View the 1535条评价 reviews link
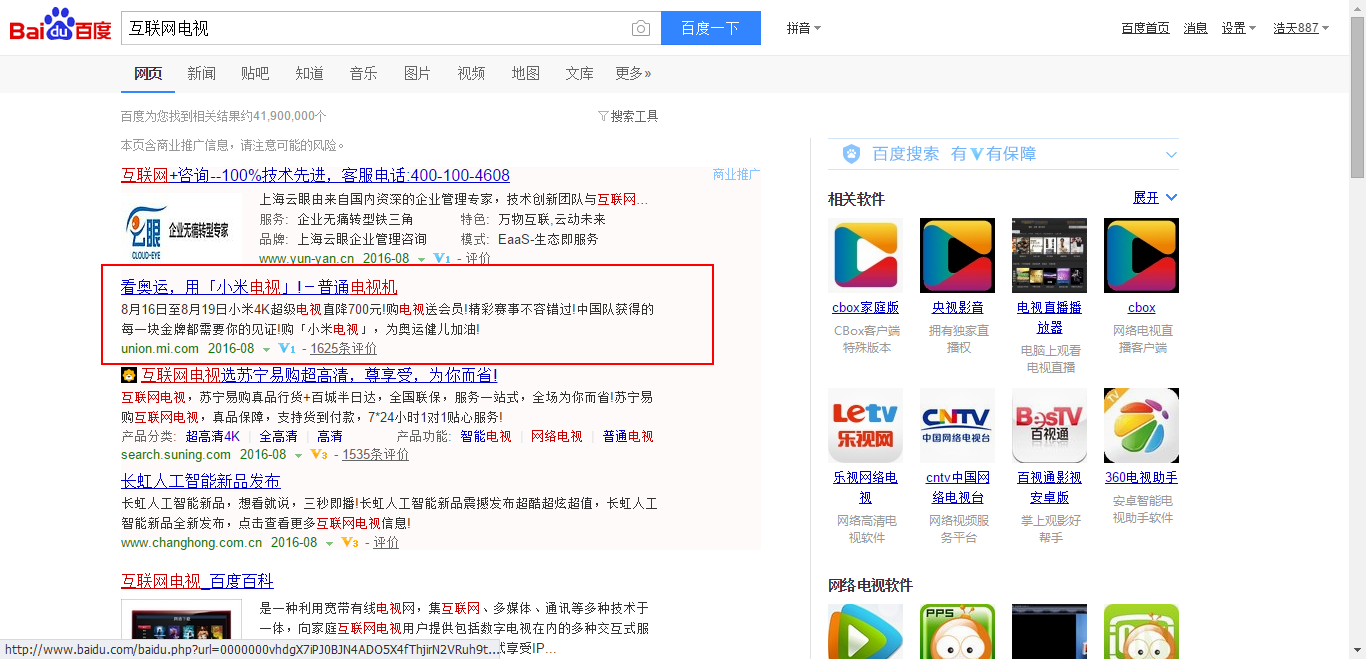The height and width of the screenshot is (659, 1366). coord(375,455)
